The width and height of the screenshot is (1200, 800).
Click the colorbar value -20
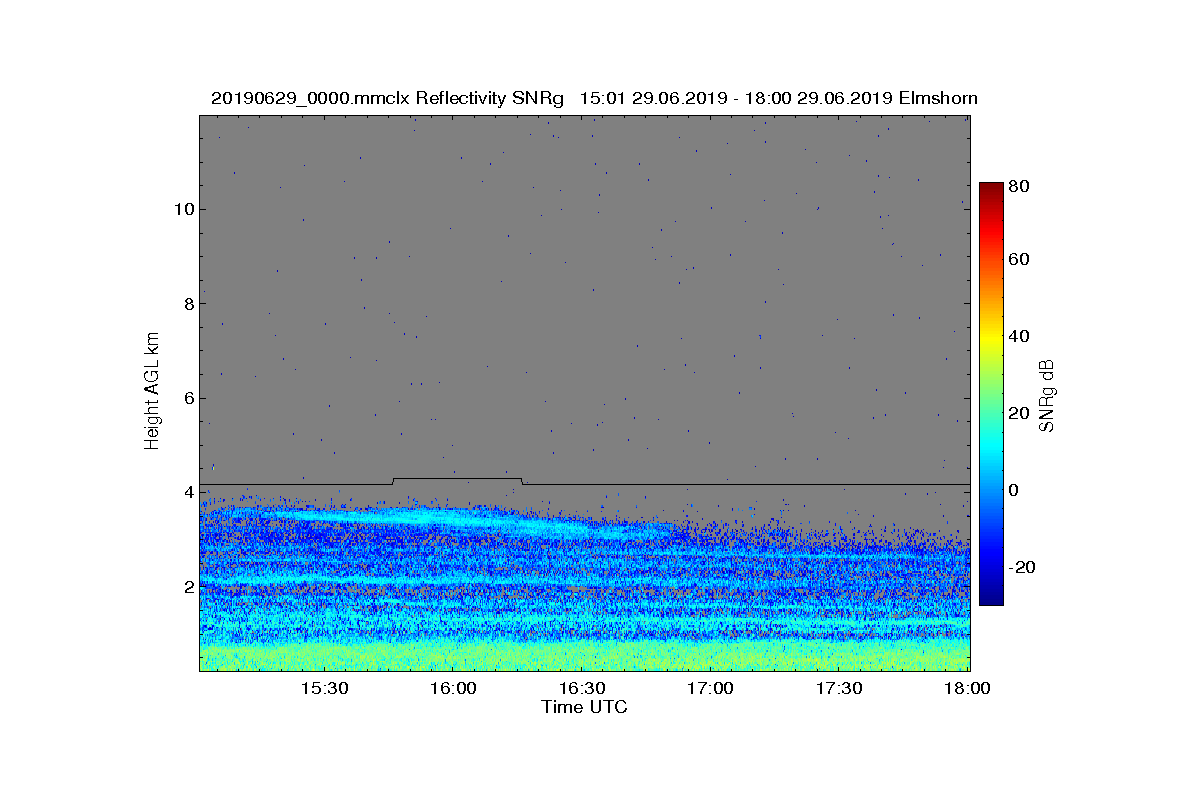(x=1023, y=567)
